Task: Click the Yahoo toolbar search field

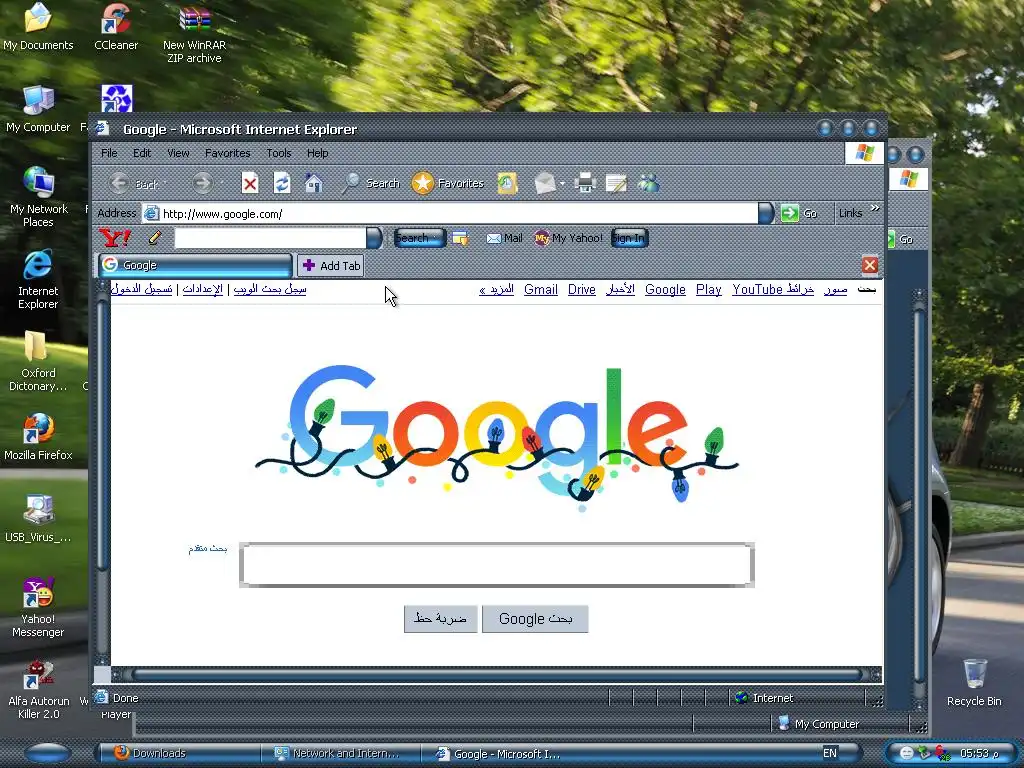Action: click(270, 238)
